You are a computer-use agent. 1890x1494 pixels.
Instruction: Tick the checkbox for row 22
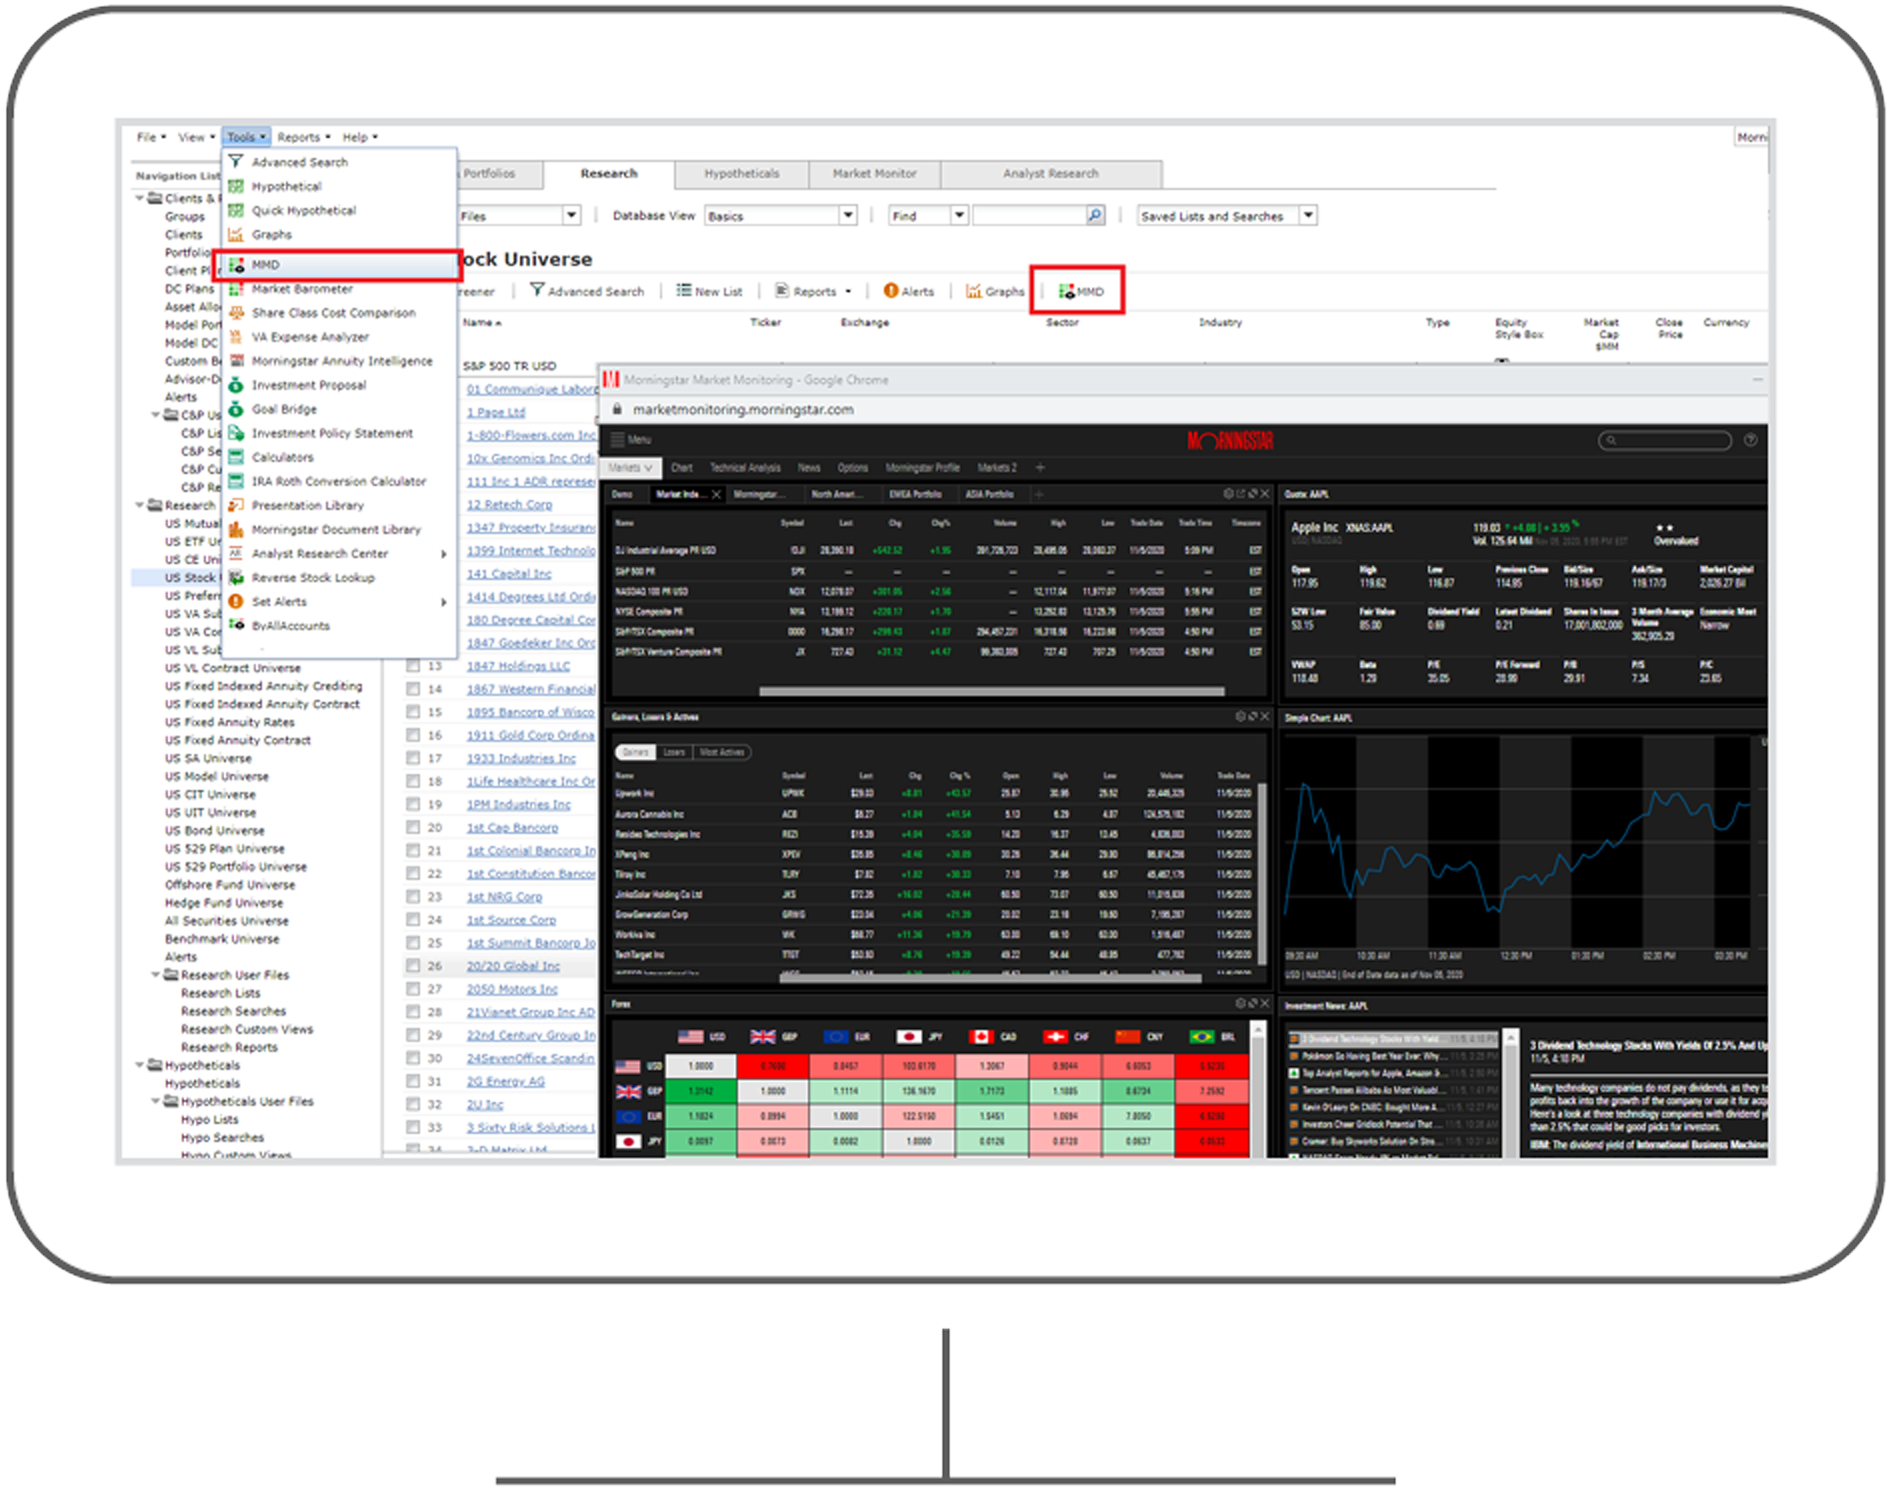point(413,873)
